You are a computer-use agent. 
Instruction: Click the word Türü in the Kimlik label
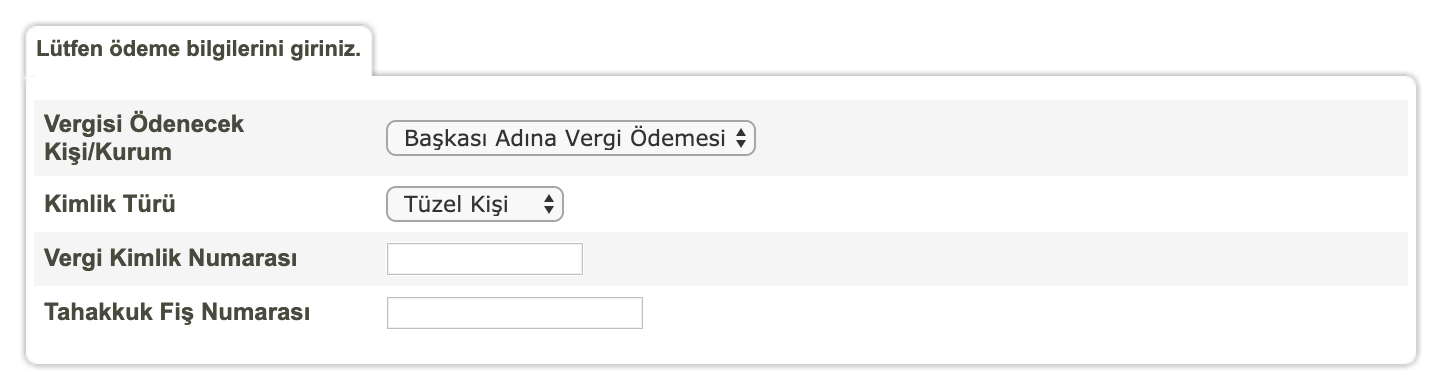[x=150, y=205]
